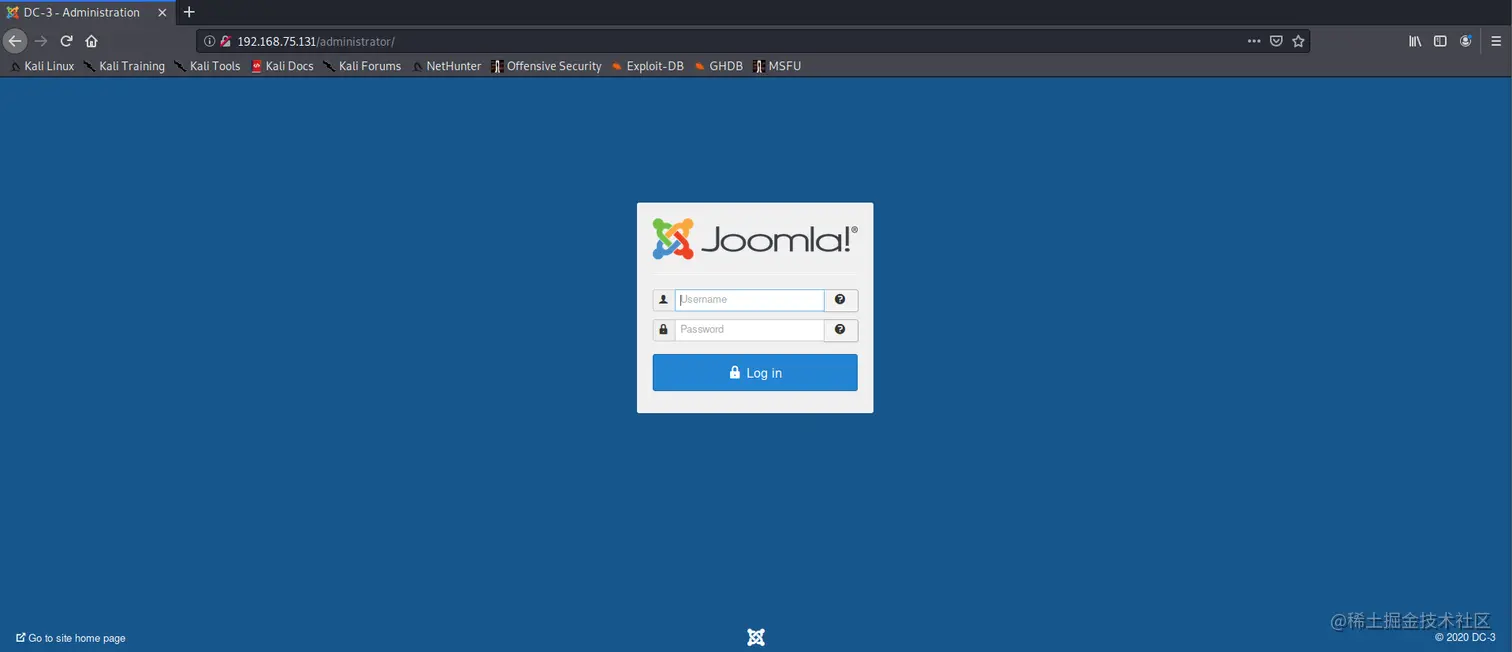
Task: Open the GHDB bookmark
Action: click(718, 66)
